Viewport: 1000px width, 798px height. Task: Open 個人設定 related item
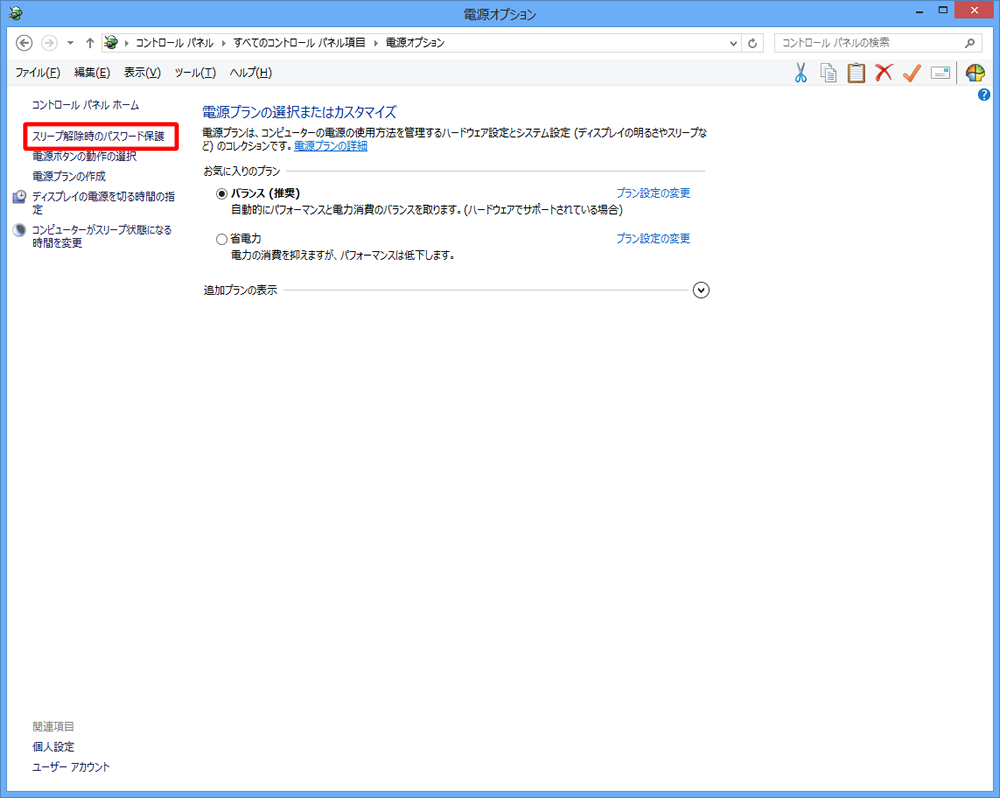(53, 747)
